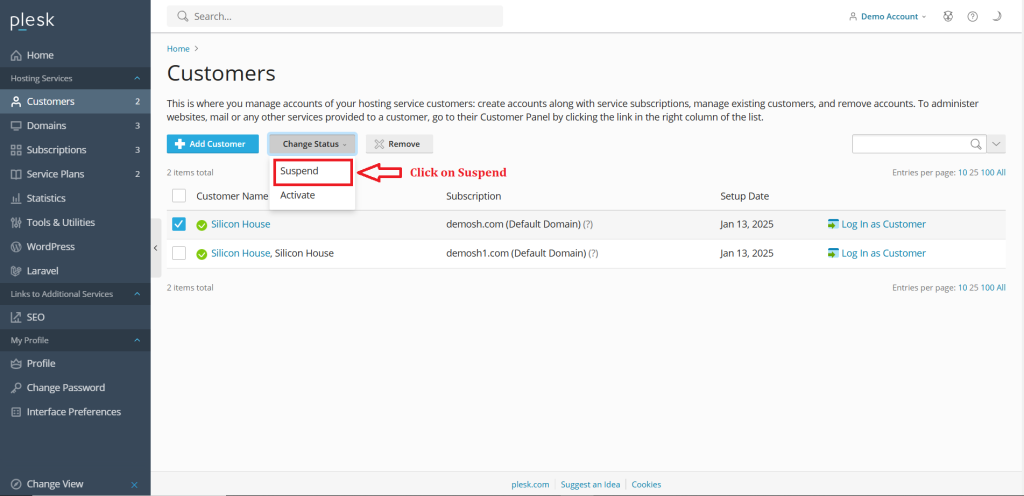Open the Change Status dropdown
The width and height of the screenshot is (1024, 496).
tap(312, 144)
